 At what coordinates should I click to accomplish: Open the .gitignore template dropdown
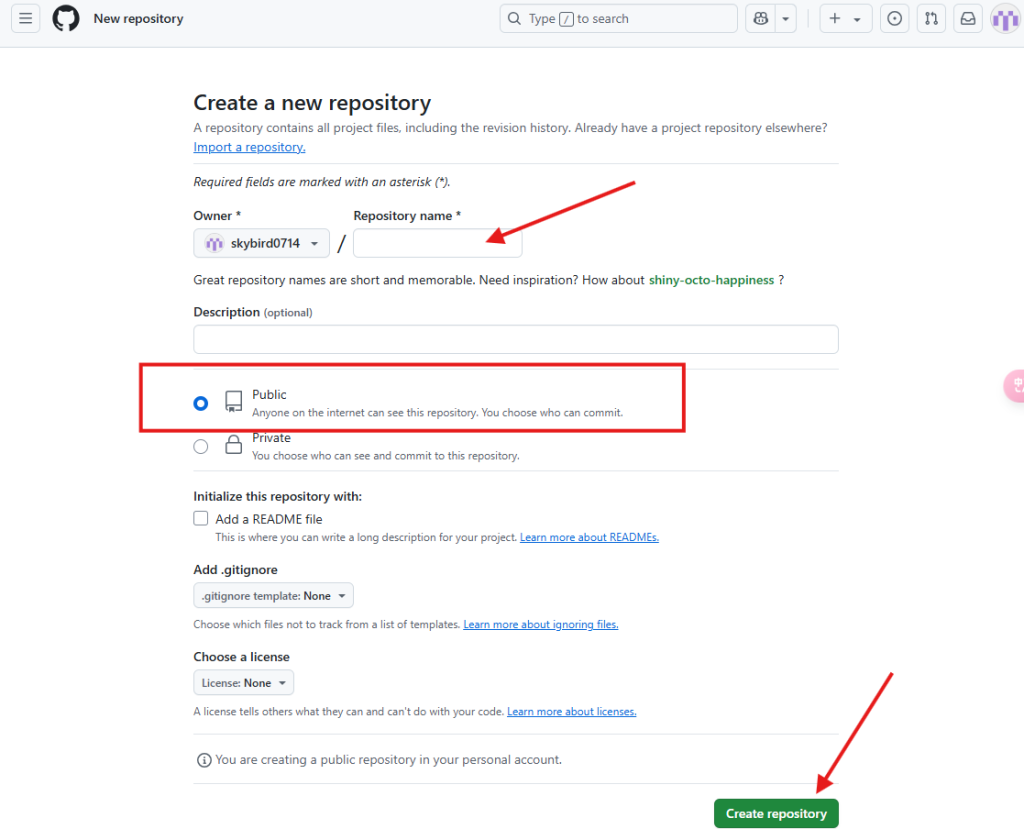coord(274,596)
